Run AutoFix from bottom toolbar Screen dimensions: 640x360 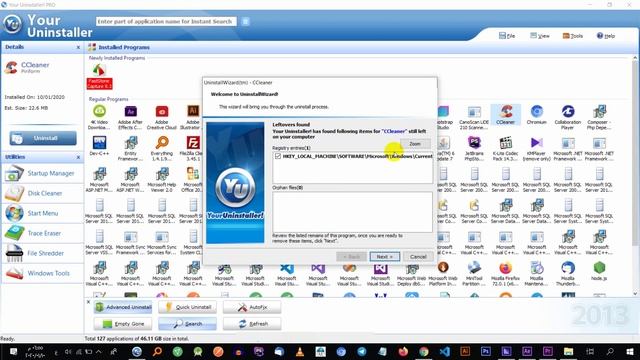click(252, 307)
